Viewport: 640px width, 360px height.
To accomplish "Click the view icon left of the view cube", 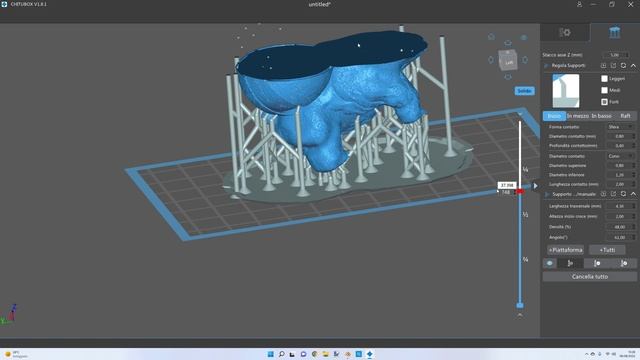I will click(491, 60).
